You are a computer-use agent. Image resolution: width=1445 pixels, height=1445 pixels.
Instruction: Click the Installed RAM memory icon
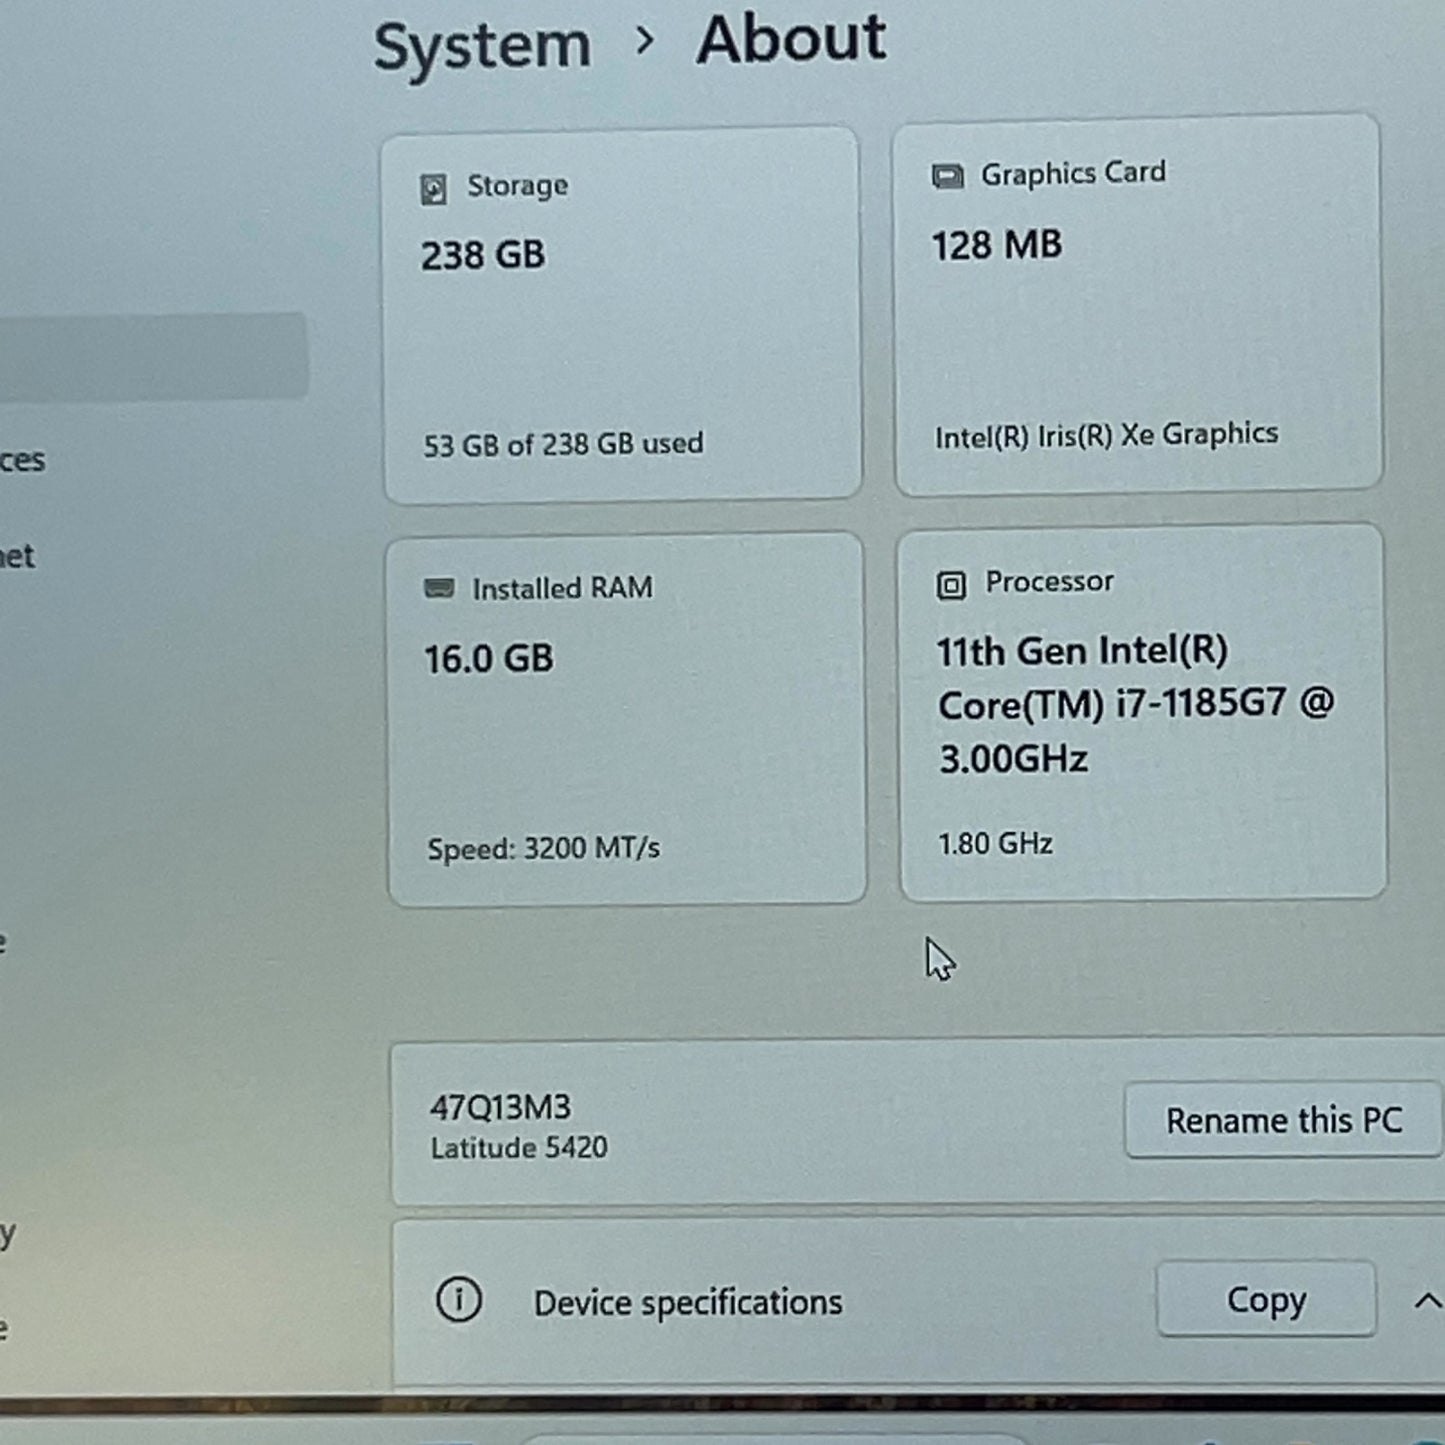pyautogui.click(x=439, y=587)
